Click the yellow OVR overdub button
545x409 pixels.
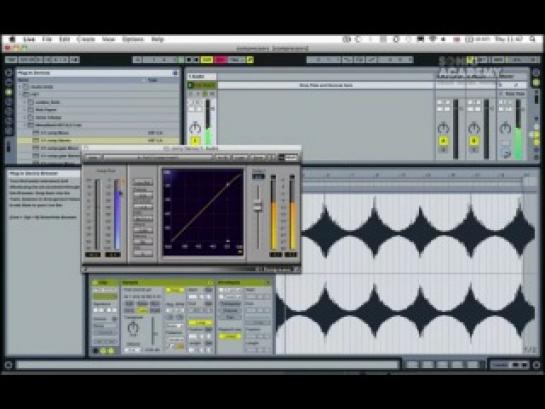pyautogui.click(x=206, y=60)
